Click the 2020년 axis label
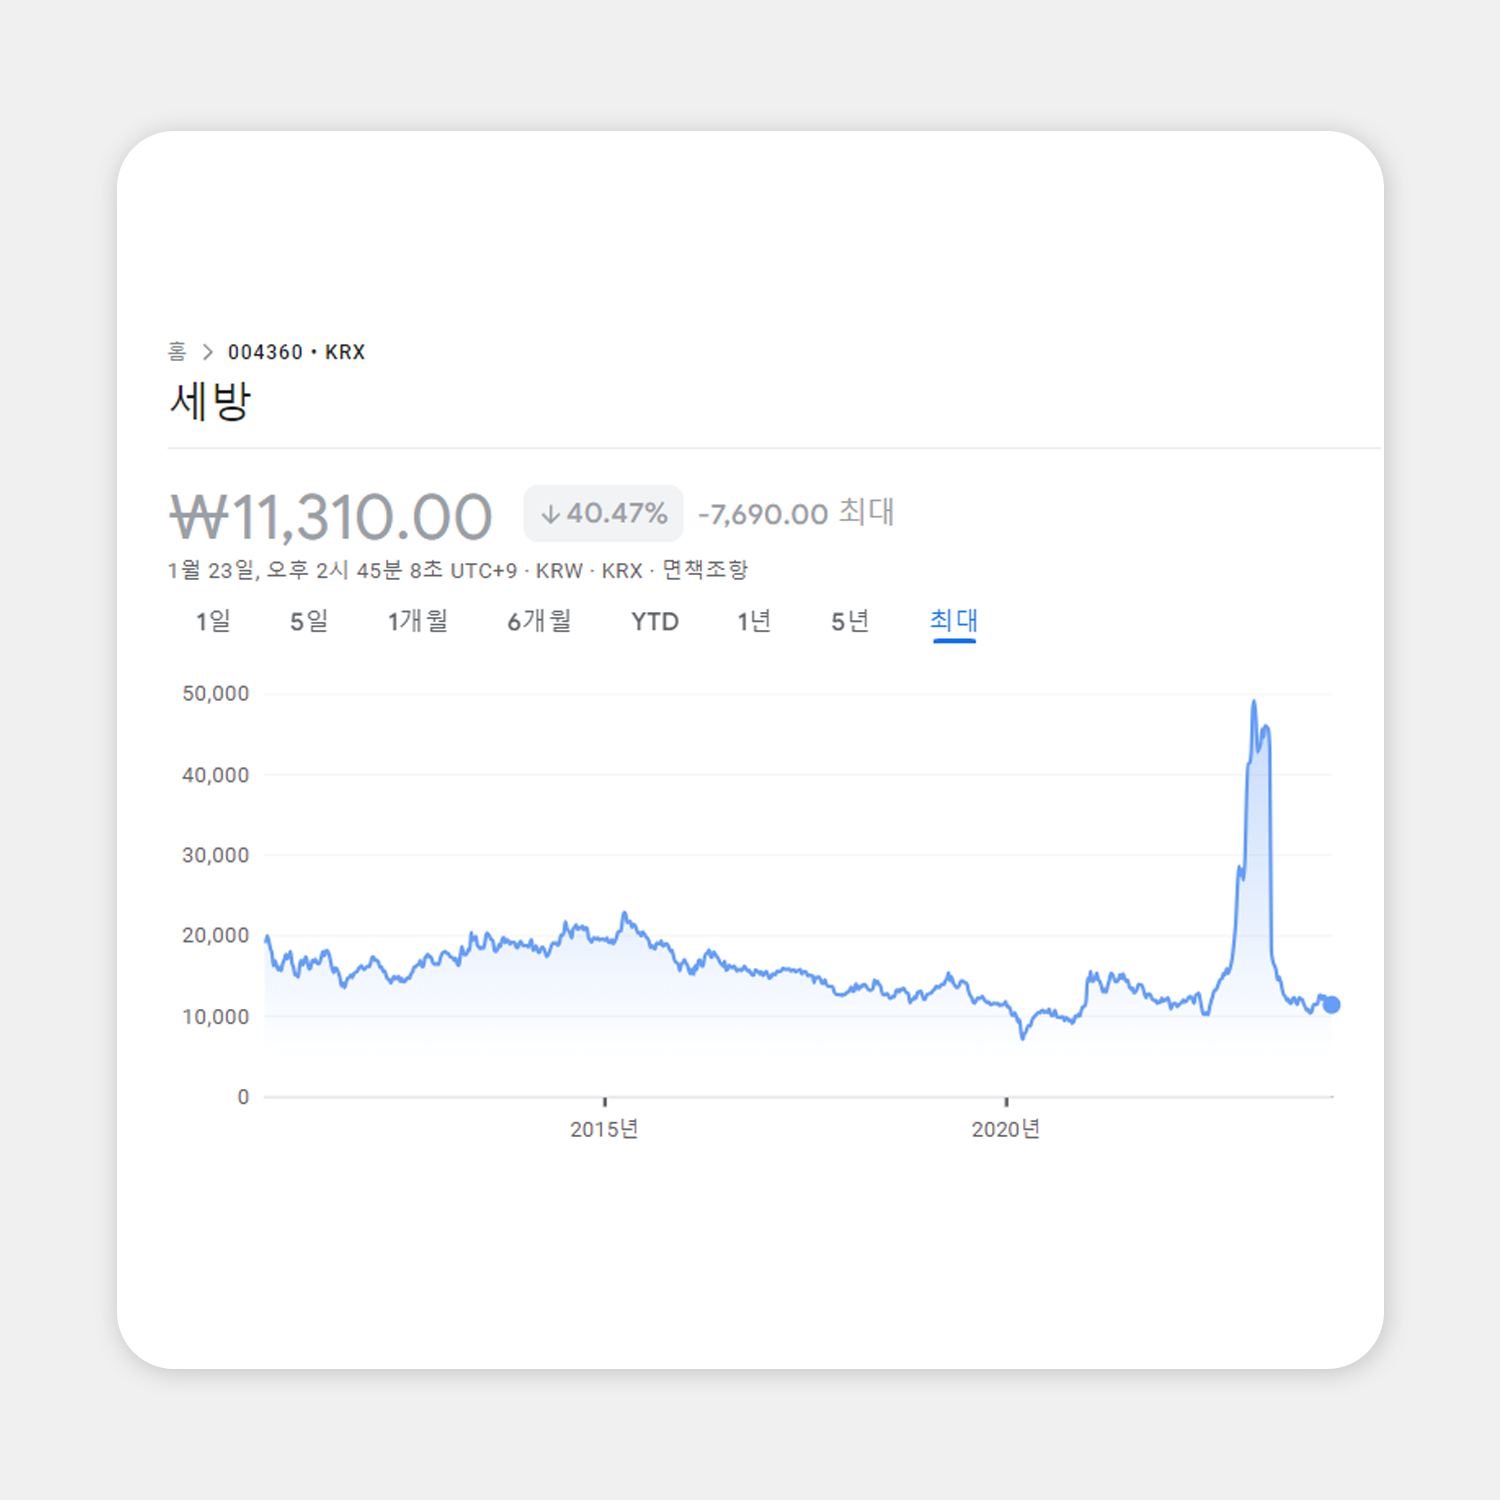This screenshot has height=1500, width=1500. pyautogui.click(x=1006, y=1129)
